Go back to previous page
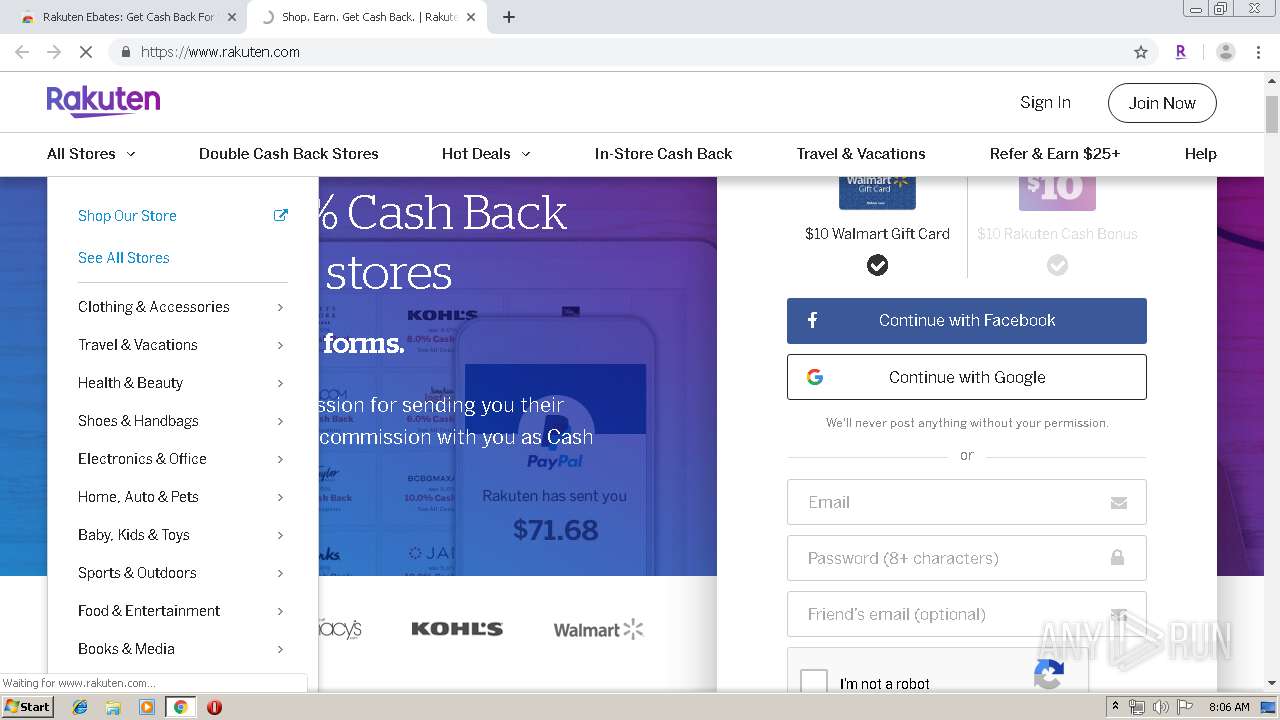Screen dimensions: 1280x720 click(22, 52)
